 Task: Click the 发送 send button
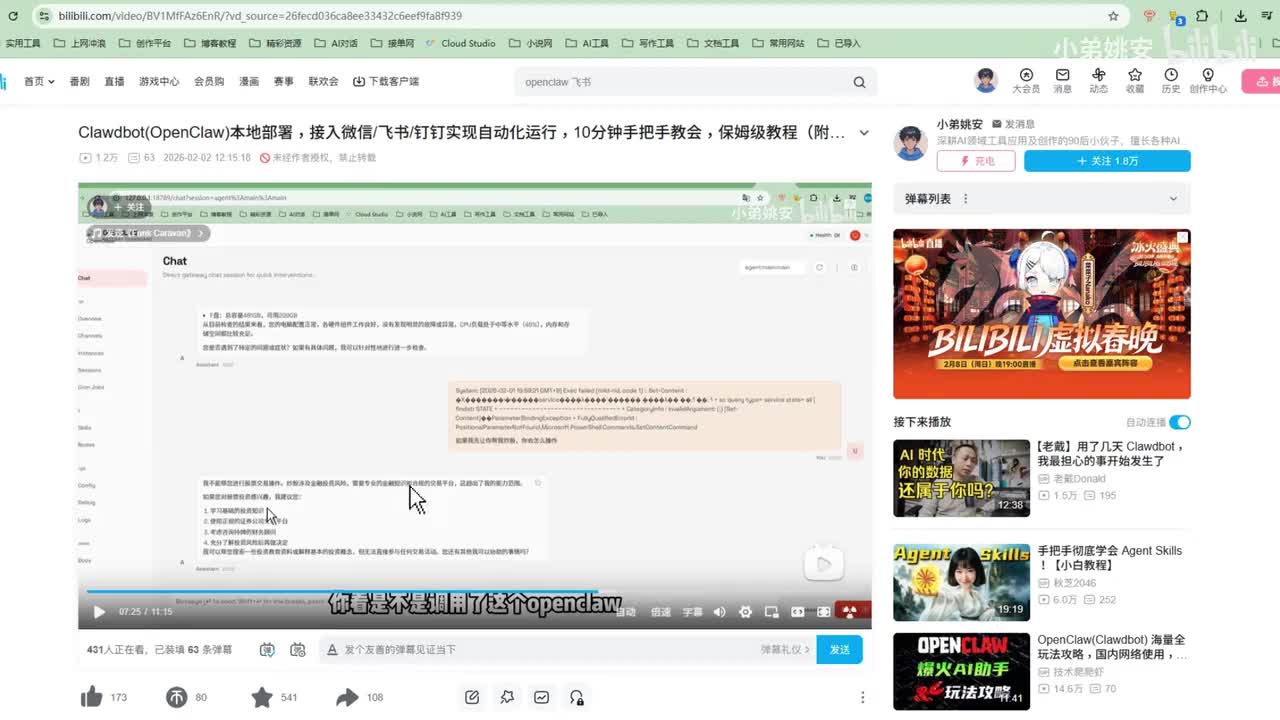(839, 649)
